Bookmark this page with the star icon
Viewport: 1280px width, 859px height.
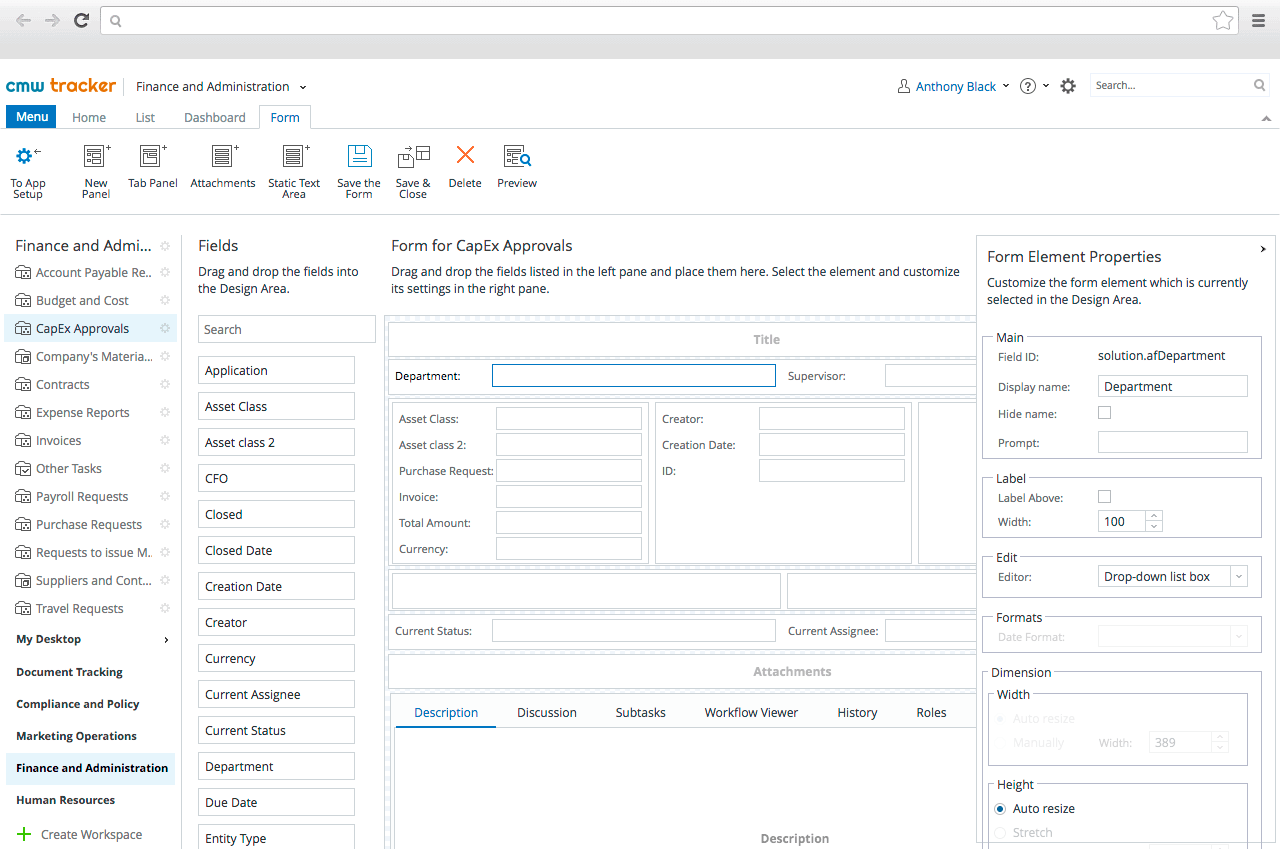pyautogui.click(x=1222, y=20)
